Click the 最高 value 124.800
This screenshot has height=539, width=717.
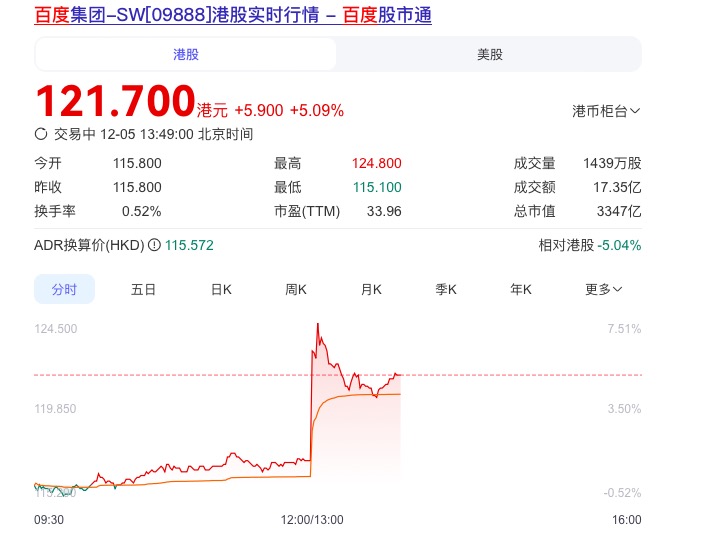pos(376,163)
